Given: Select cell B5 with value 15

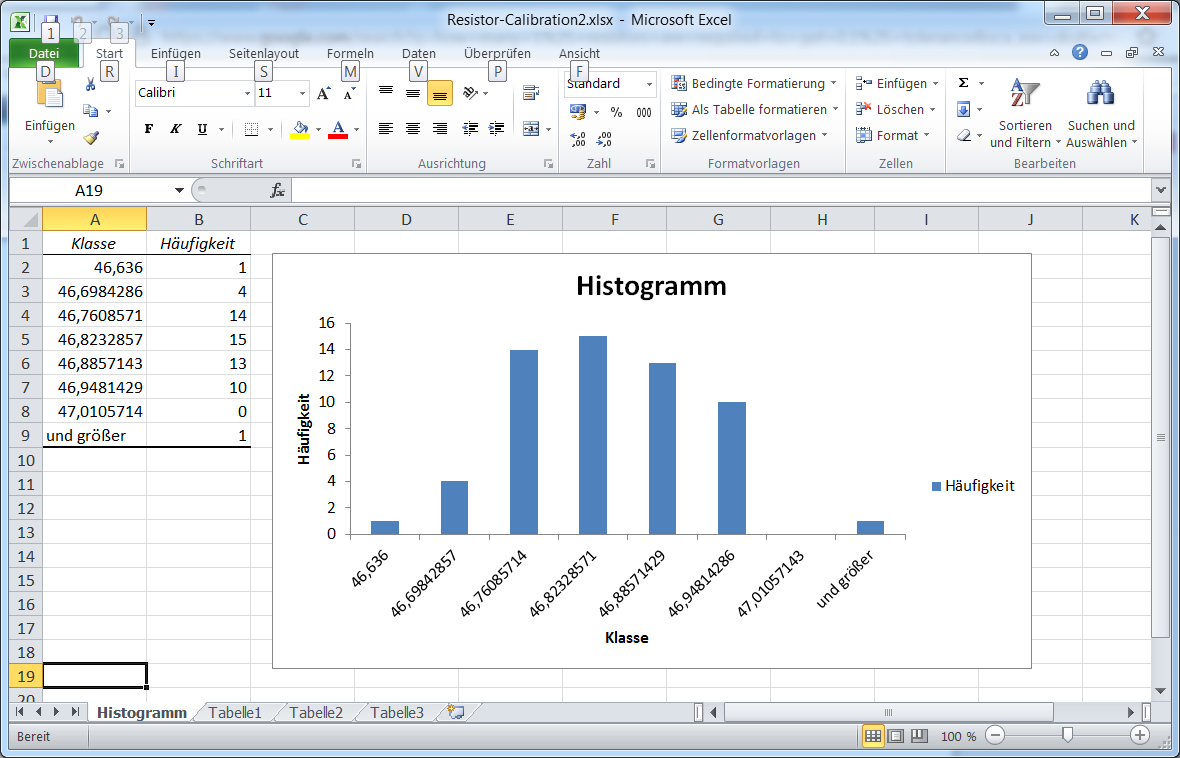Looking at the screenshot, I should pos(198,339).
